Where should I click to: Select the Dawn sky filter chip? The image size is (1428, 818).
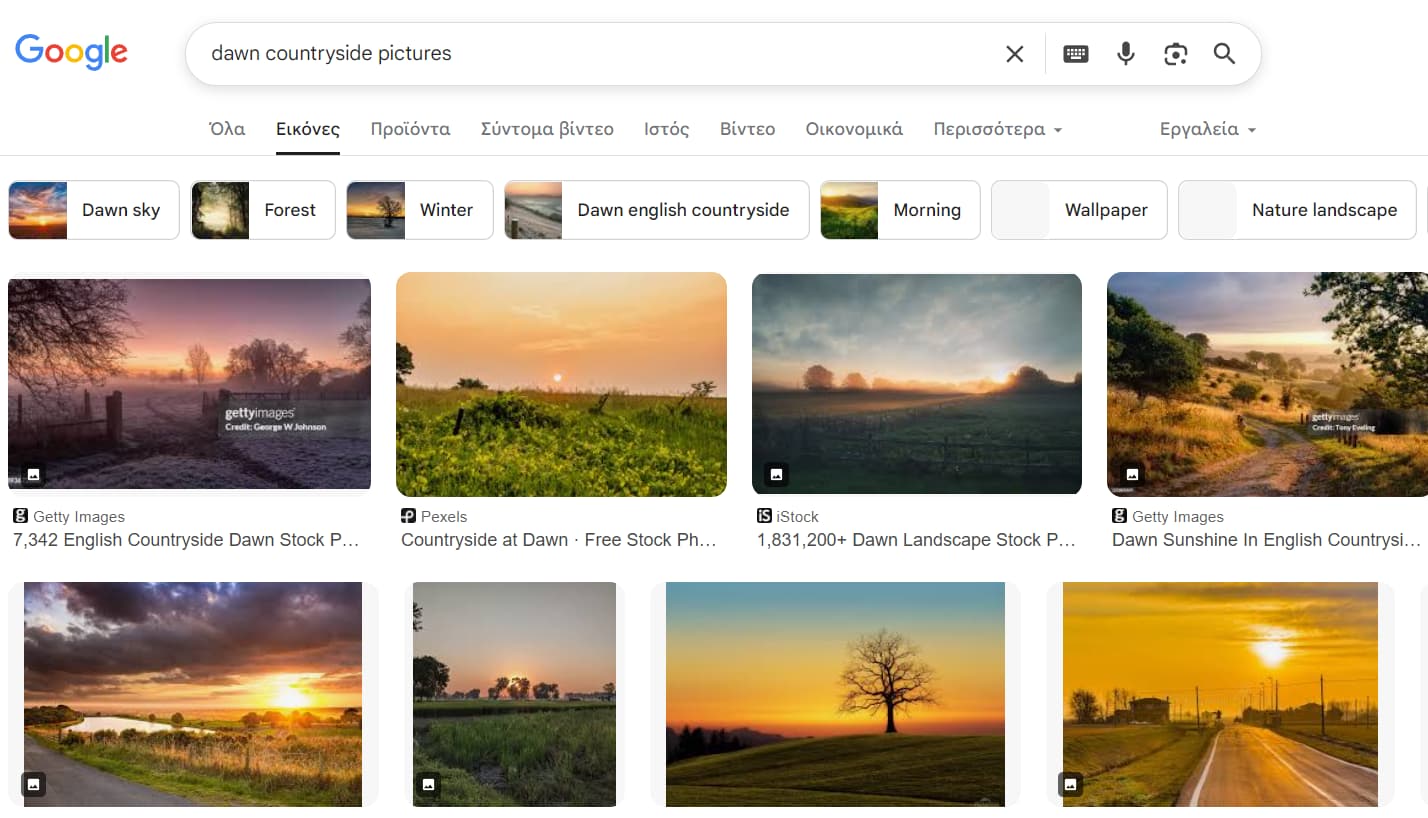pyautogui.click(x=94, y=210)
